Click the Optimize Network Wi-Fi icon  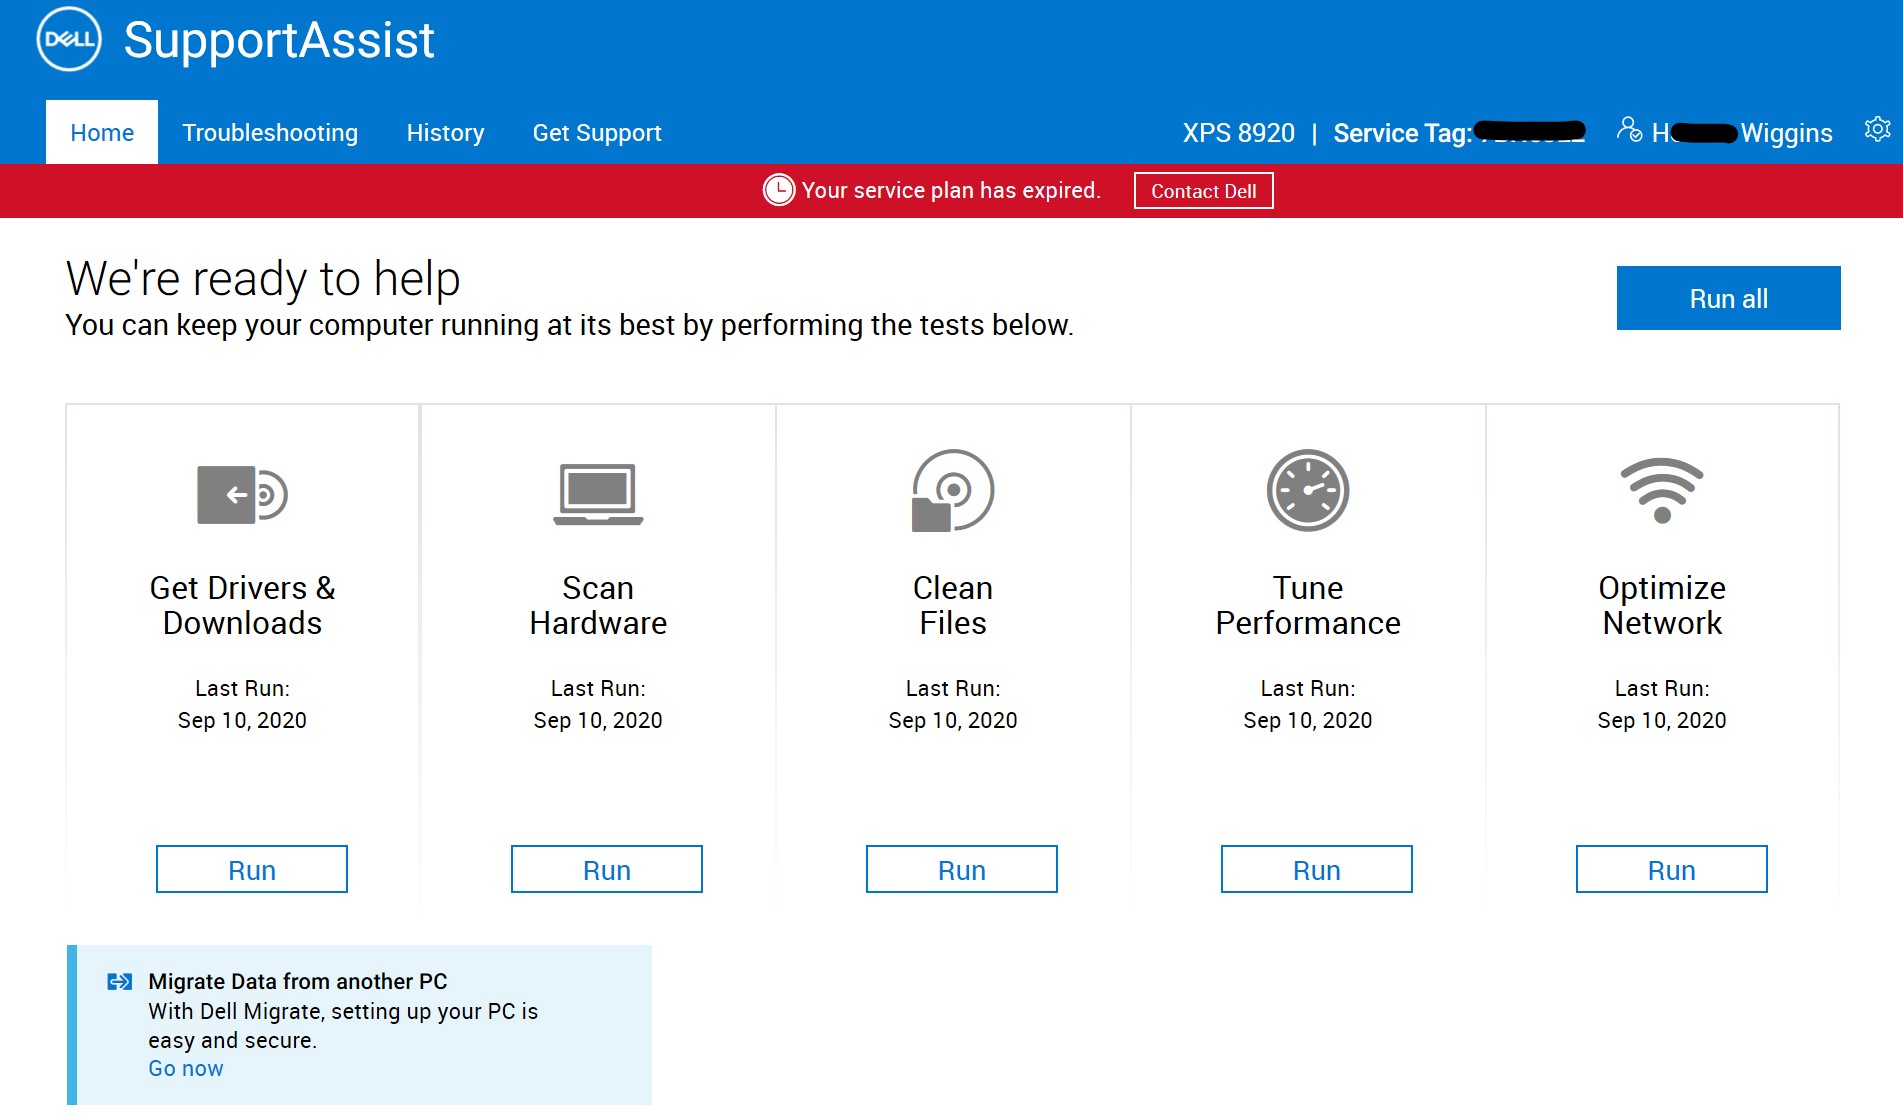coord(1662,490)
